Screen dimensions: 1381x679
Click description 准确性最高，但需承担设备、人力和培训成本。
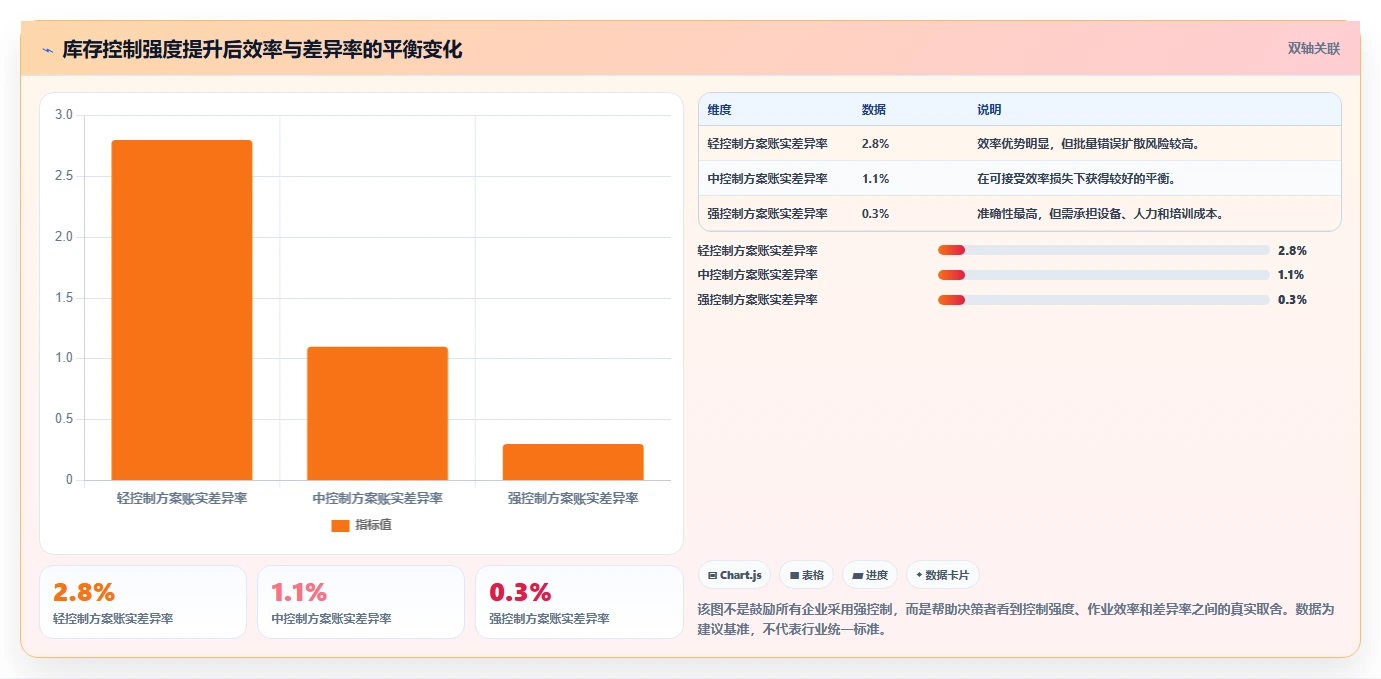point(1100,214)
